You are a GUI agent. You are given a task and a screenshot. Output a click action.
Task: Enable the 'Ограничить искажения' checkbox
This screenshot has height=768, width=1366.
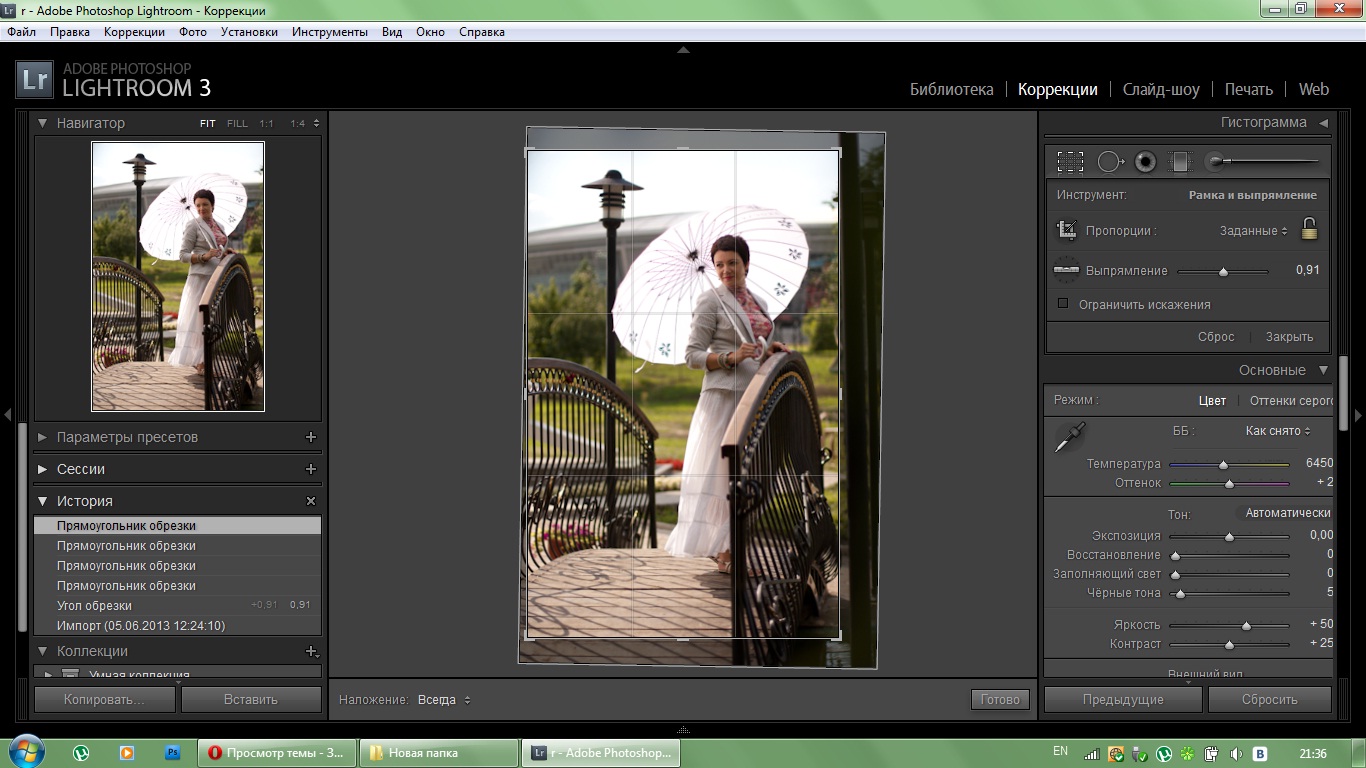1063,304
